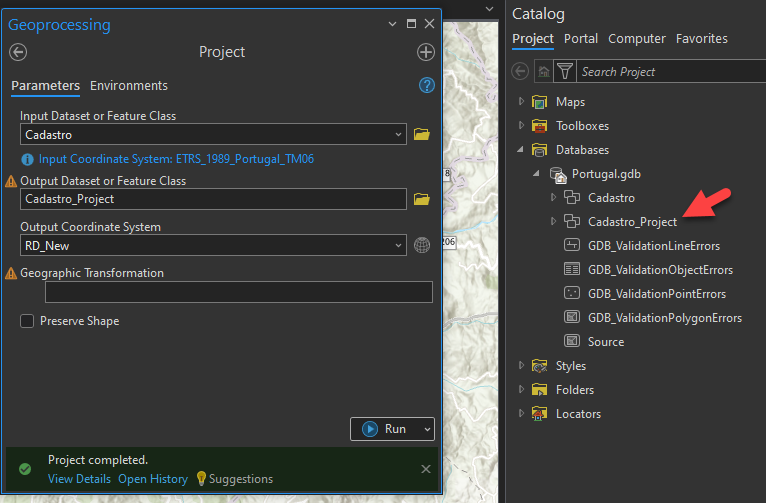Viewport: 766px width, 503px height.
Task: Expand the Toolboxes tree node
Action: pyautogui.click(x=521, y=126)
